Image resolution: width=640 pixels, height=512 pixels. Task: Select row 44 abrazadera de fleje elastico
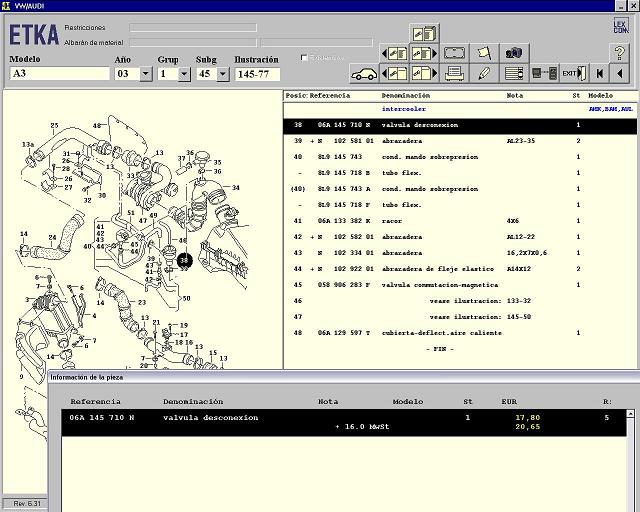click(x=460, y=269)
